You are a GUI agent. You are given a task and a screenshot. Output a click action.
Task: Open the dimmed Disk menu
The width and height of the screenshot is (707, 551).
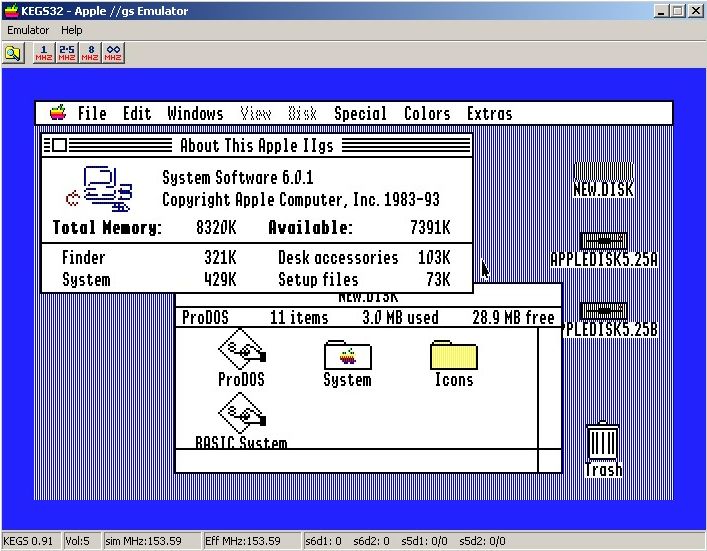[x=303, y=113]
